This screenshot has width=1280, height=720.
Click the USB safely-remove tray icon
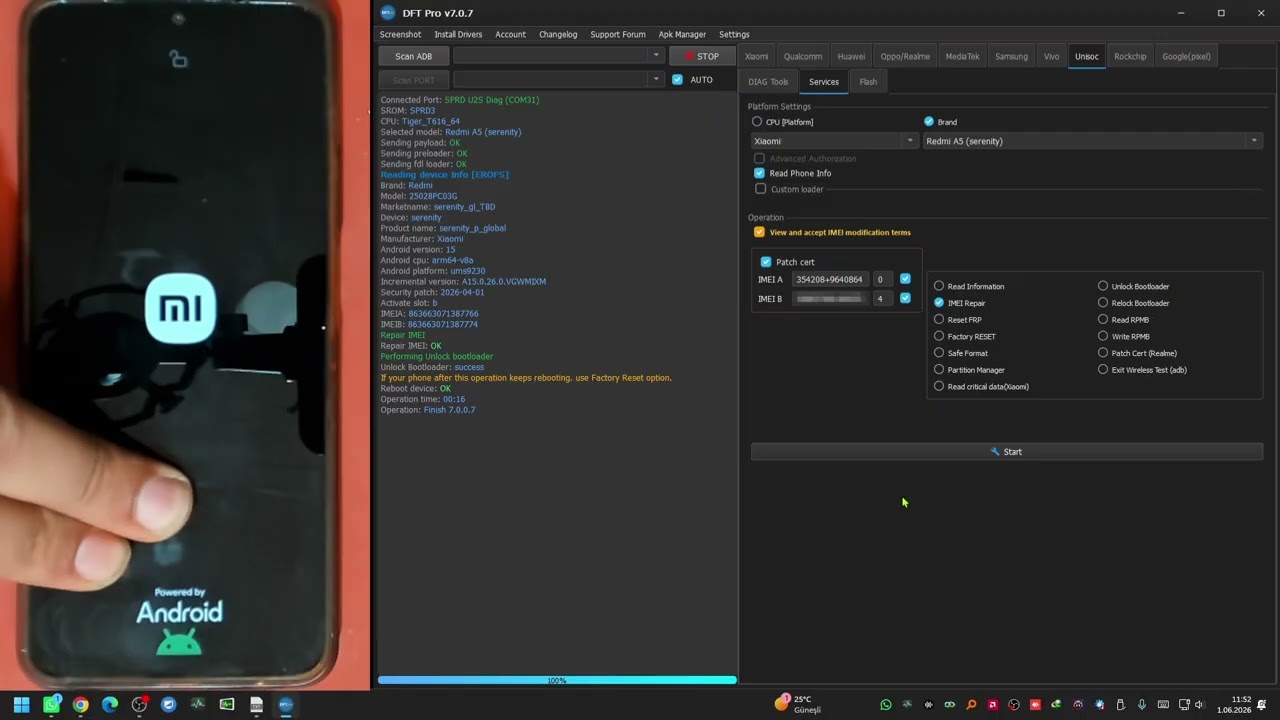pyautogui.click(x=1120, y=705)
